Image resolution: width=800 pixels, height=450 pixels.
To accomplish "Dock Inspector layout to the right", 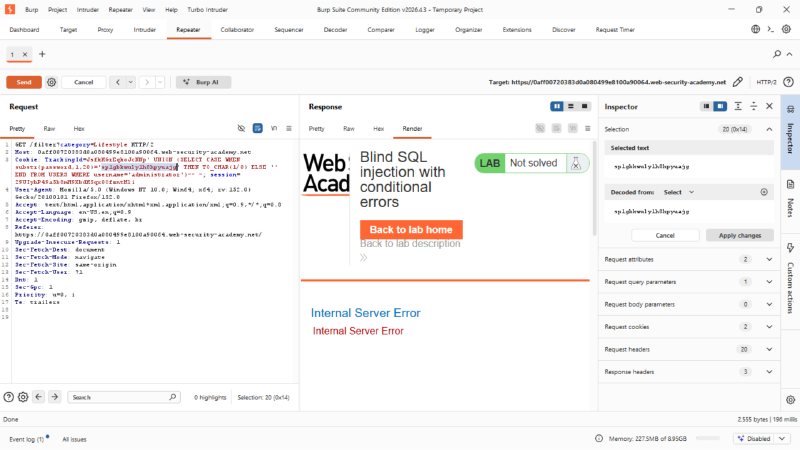I will pyautogui.click(x=720, y=106).
